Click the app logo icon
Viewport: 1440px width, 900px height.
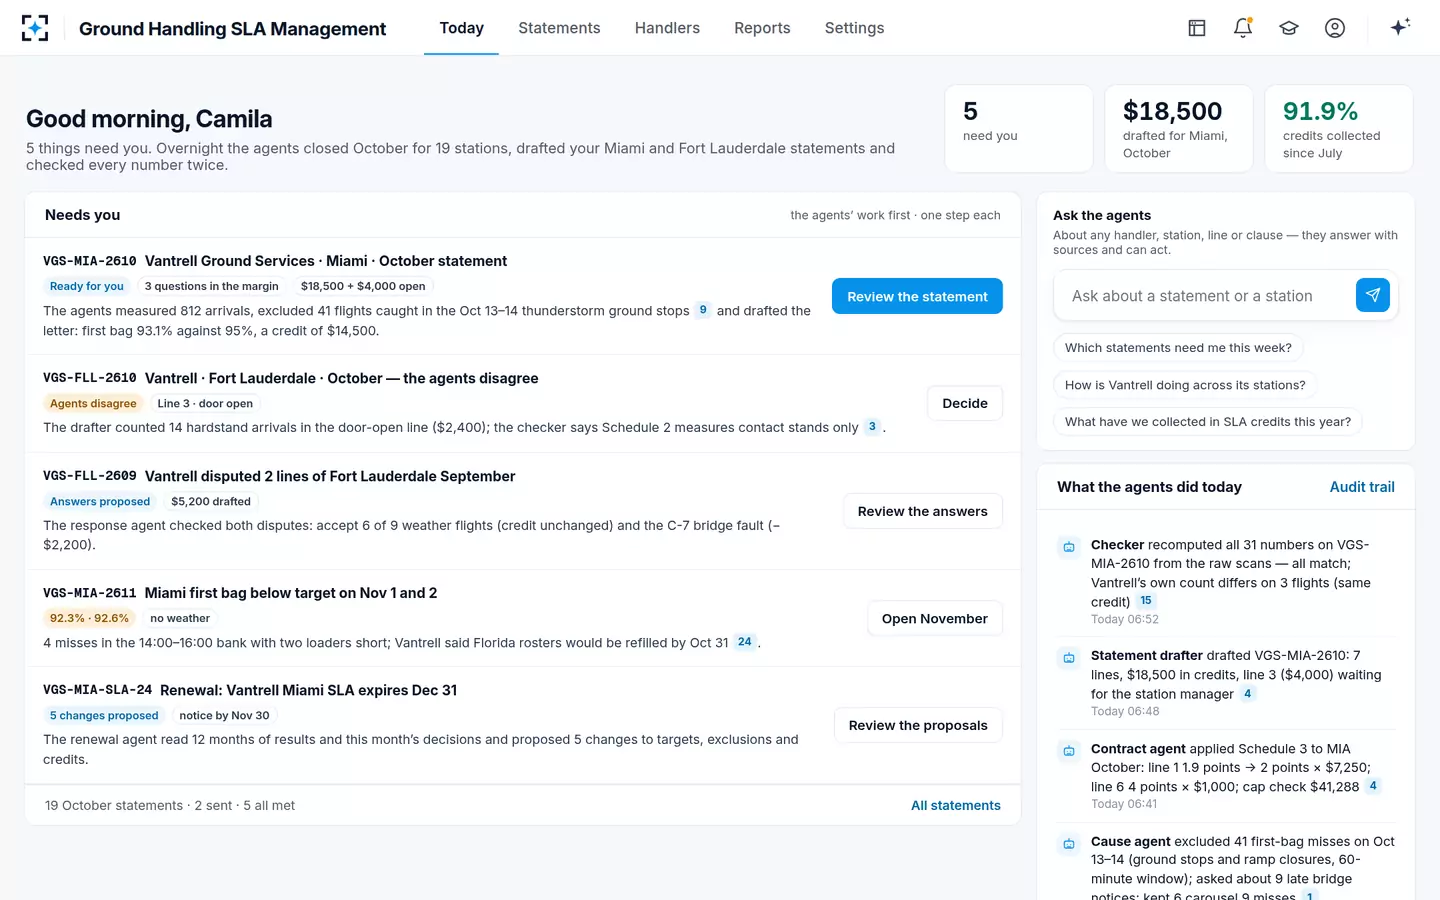pos(35,28)
